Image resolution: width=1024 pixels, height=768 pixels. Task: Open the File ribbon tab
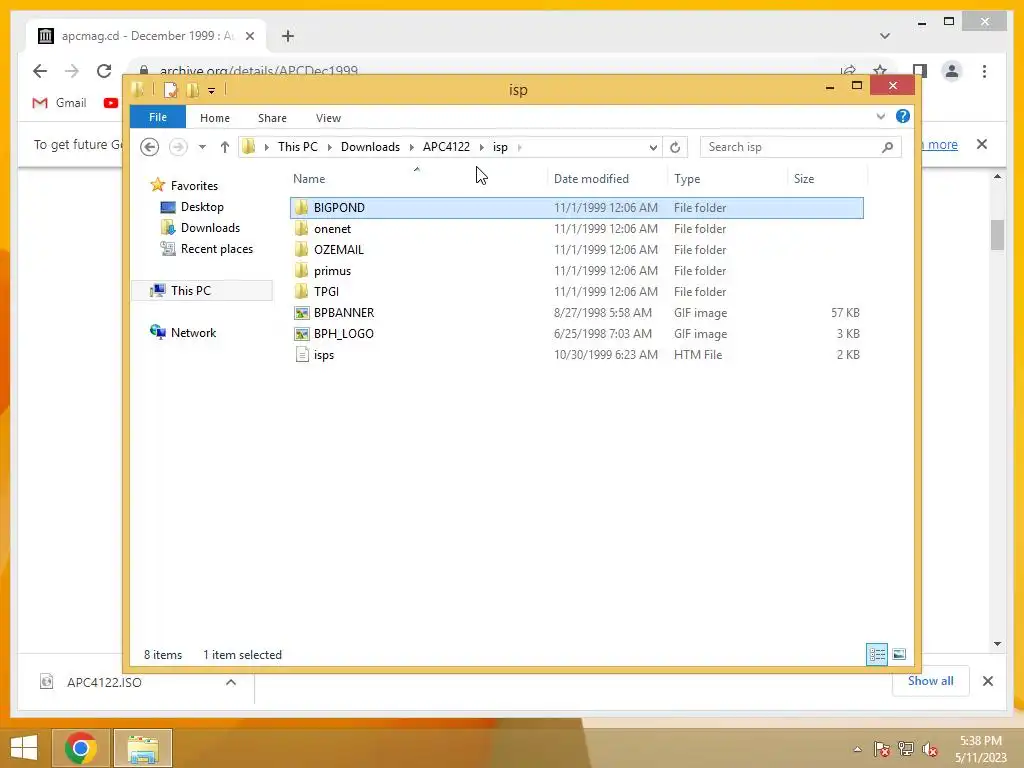click(158, 117)
